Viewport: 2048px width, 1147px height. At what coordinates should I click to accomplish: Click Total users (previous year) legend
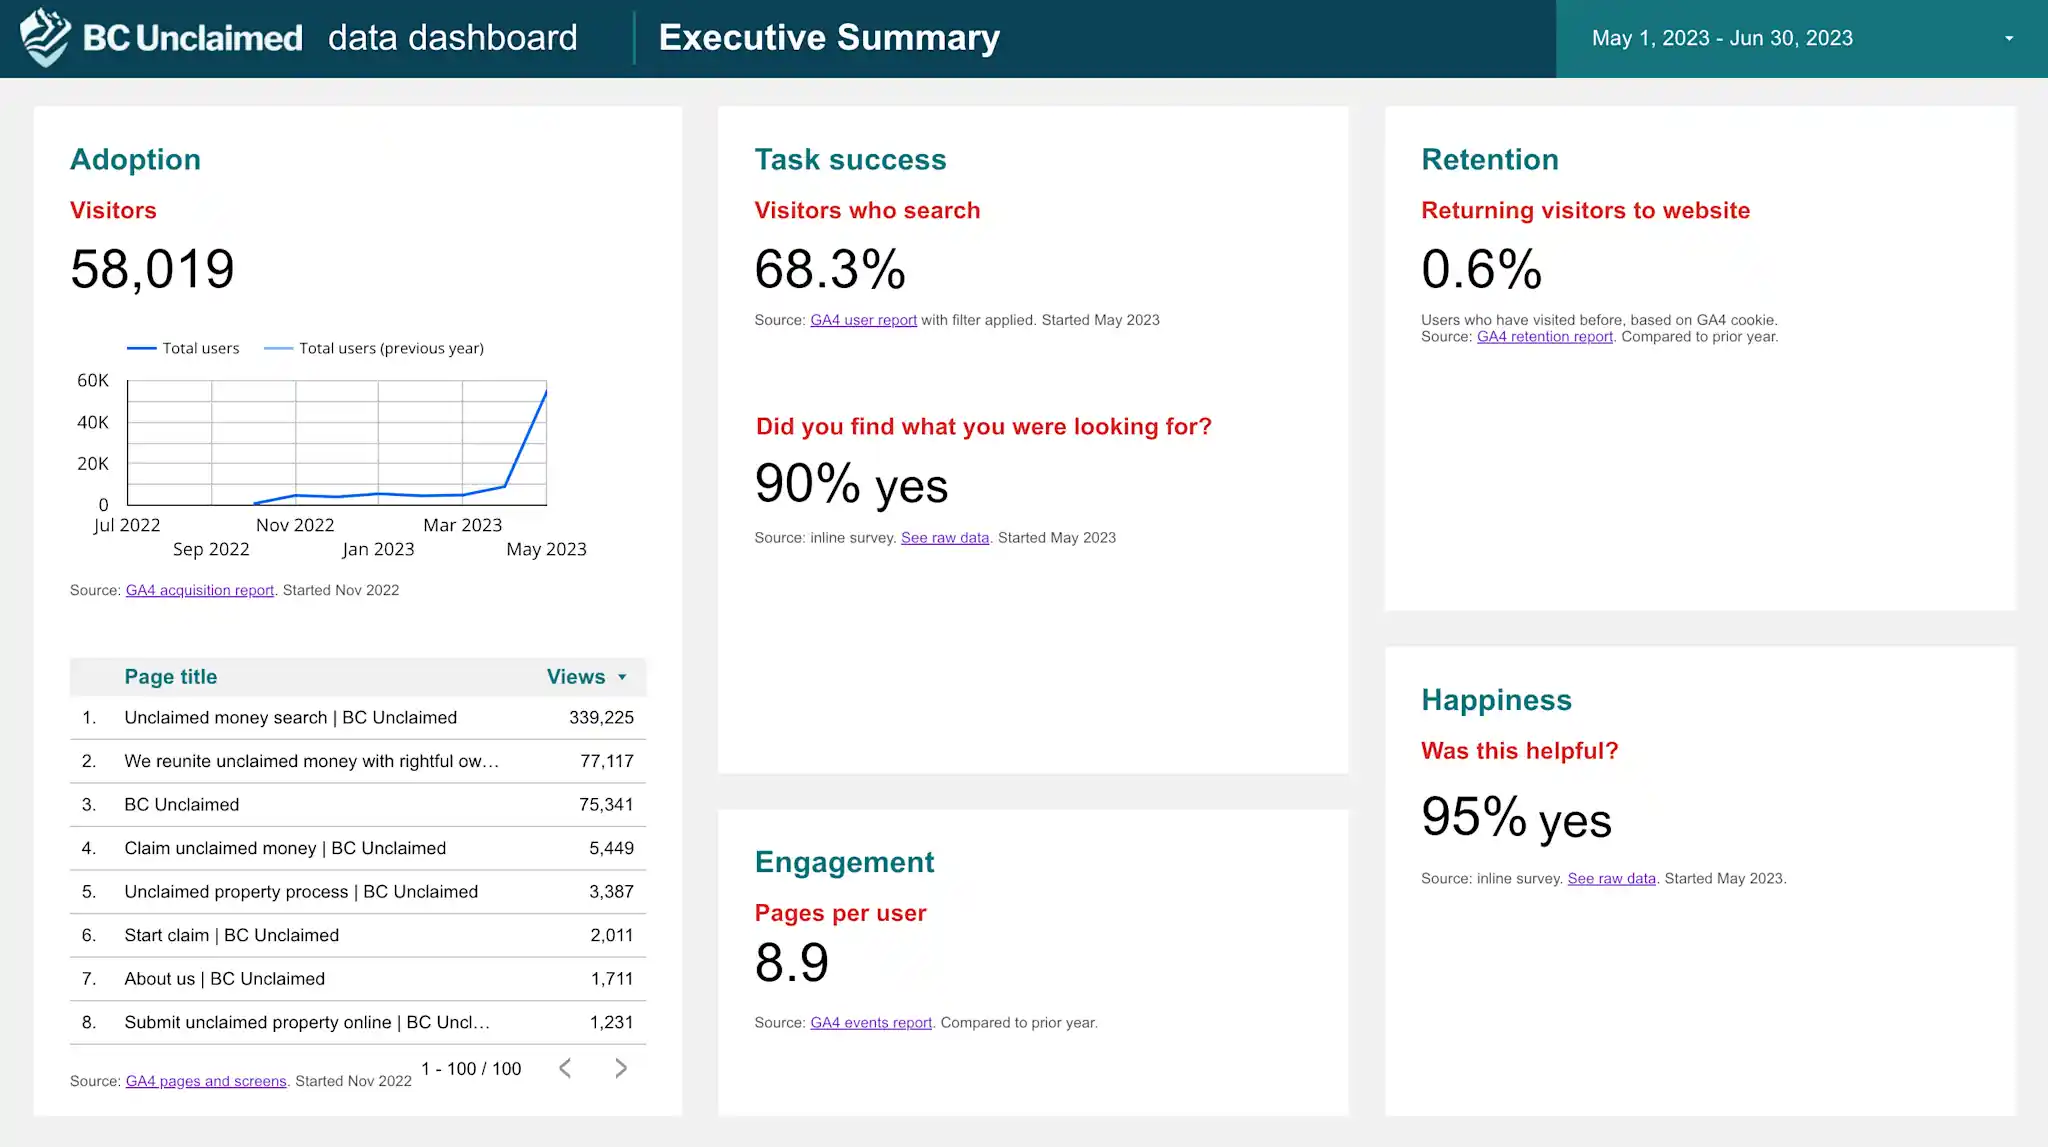pos(390,348)
